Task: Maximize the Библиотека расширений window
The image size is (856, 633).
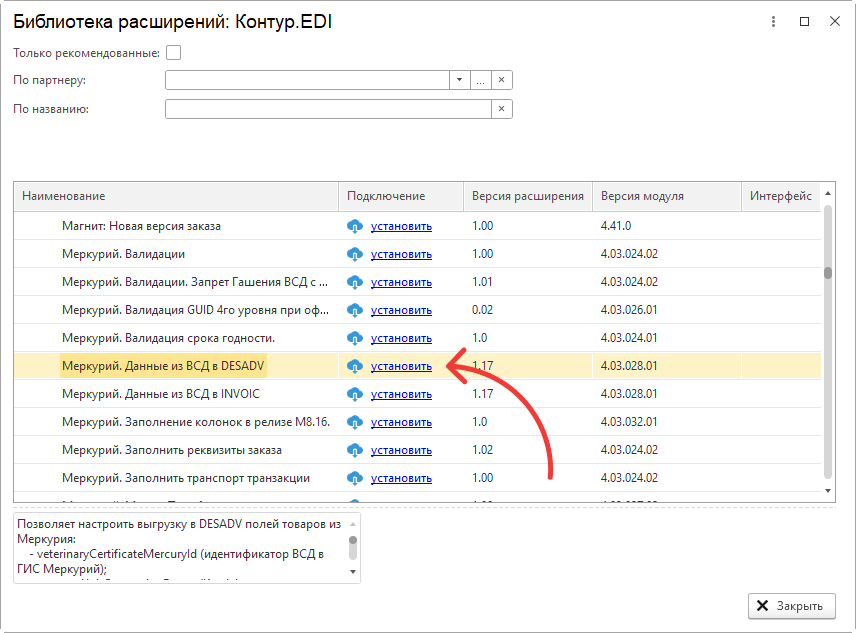Action: 804,22
